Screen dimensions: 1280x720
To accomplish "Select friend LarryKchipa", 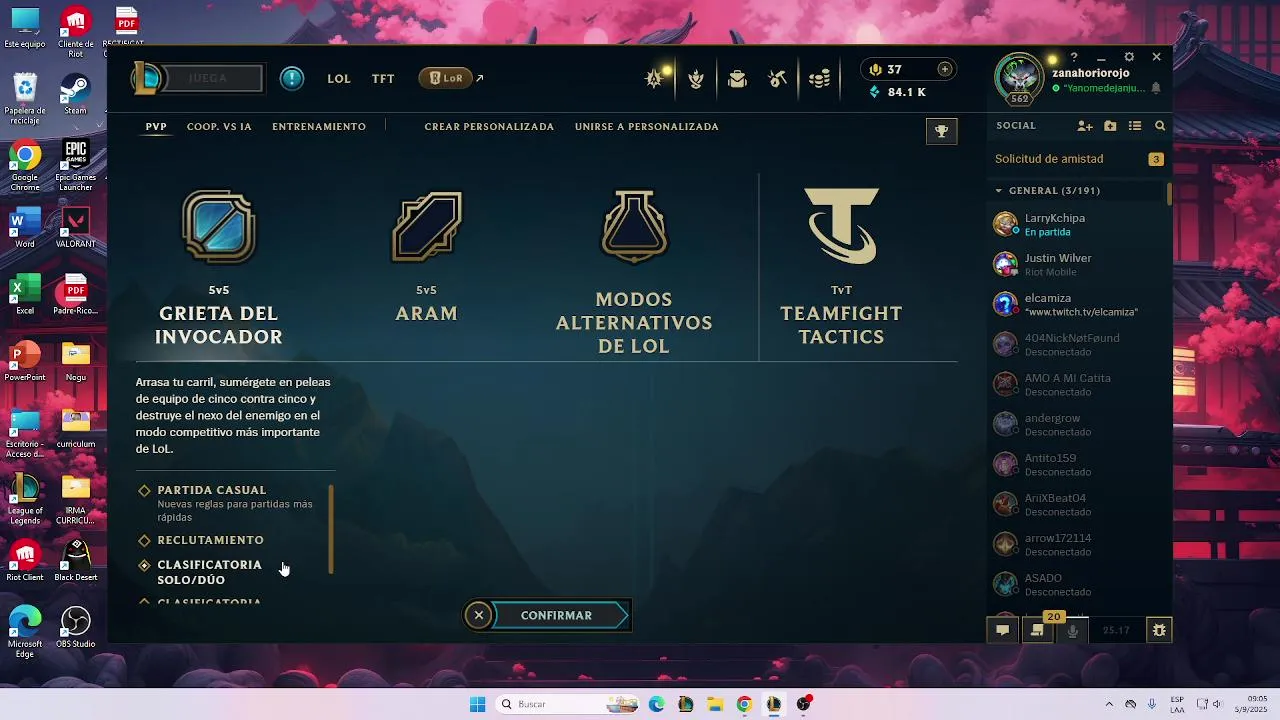I will click(1078, 224).
